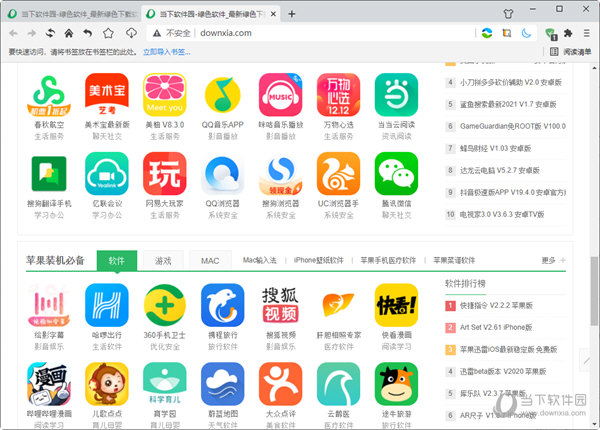Open 快捷指令 V2.2.2 苹果版 entry
The width and height of the screenshot is (600, 430).
(x=496, y=305)
